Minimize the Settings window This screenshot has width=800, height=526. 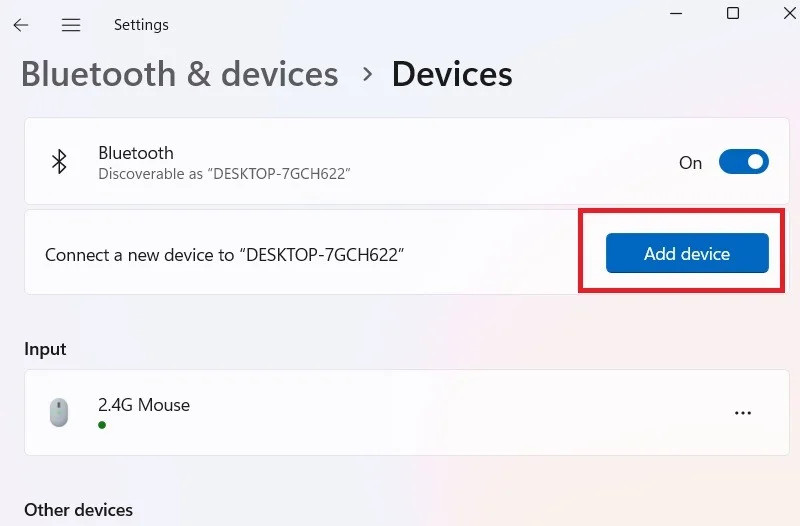pos(676,13)
